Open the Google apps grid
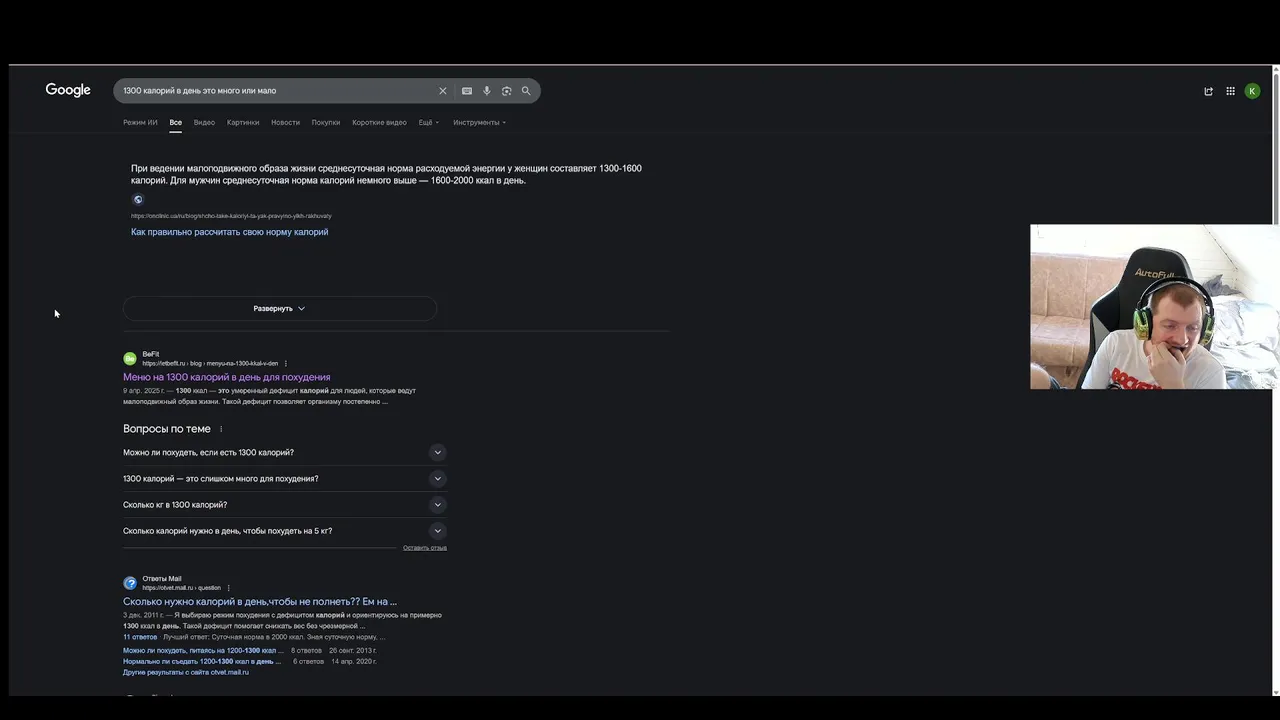 pyautogui.click(x=1230, y=91)
